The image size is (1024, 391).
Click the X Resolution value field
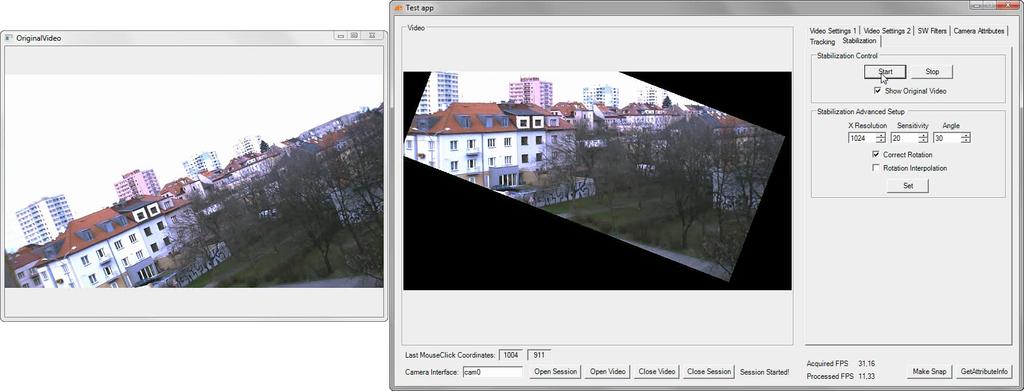(861, 138)
